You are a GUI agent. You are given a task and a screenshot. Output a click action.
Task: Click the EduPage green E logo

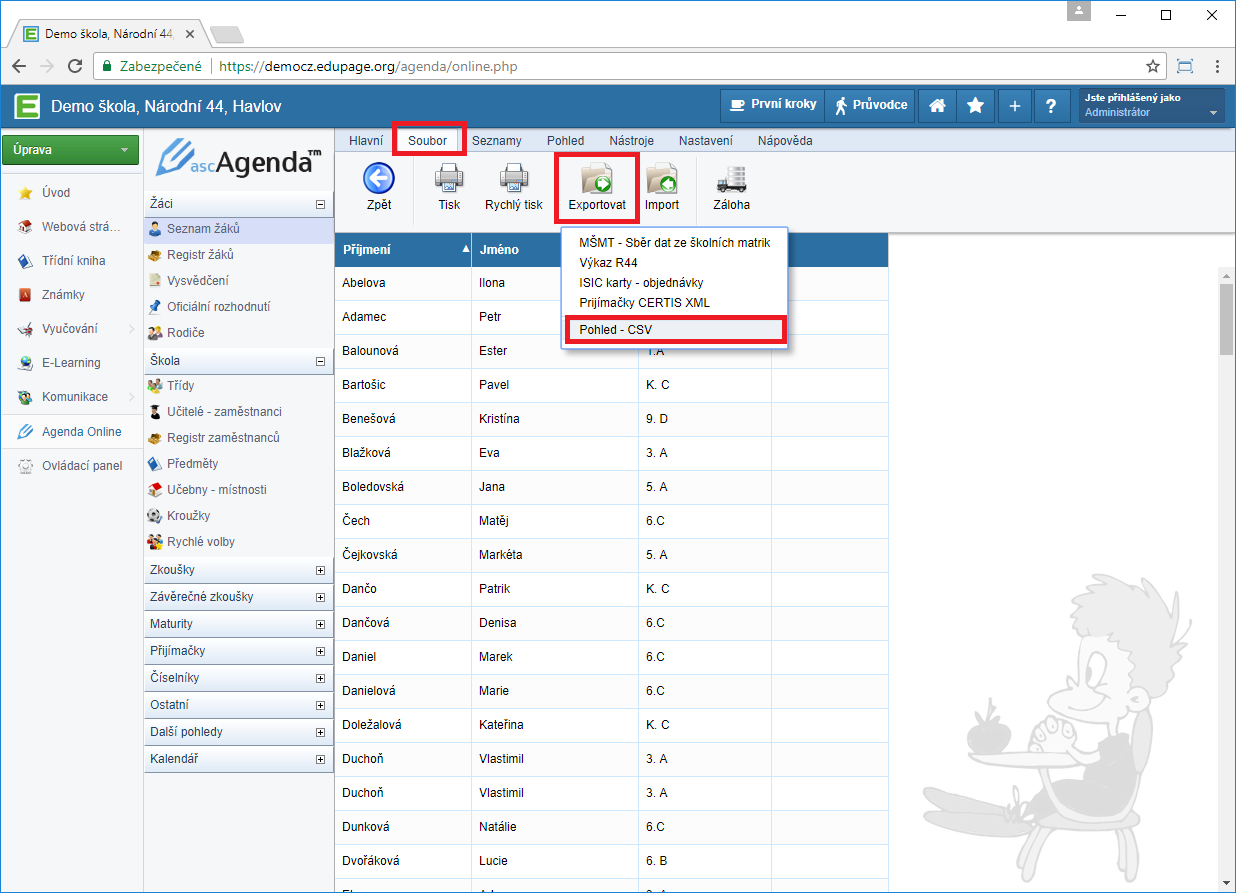(26, 105)
